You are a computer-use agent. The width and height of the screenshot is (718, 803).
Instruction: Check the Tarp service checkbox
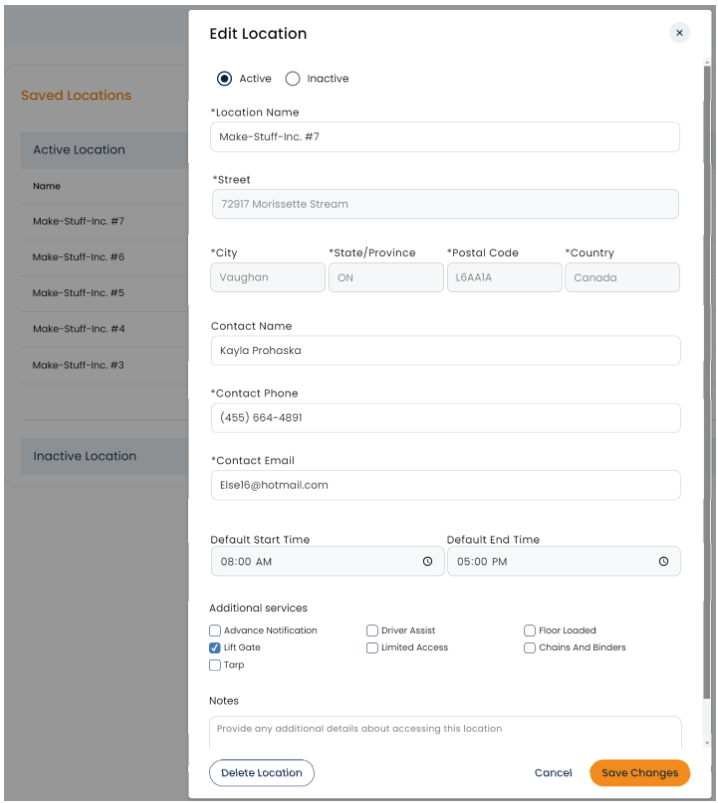(x=215, y=665)
